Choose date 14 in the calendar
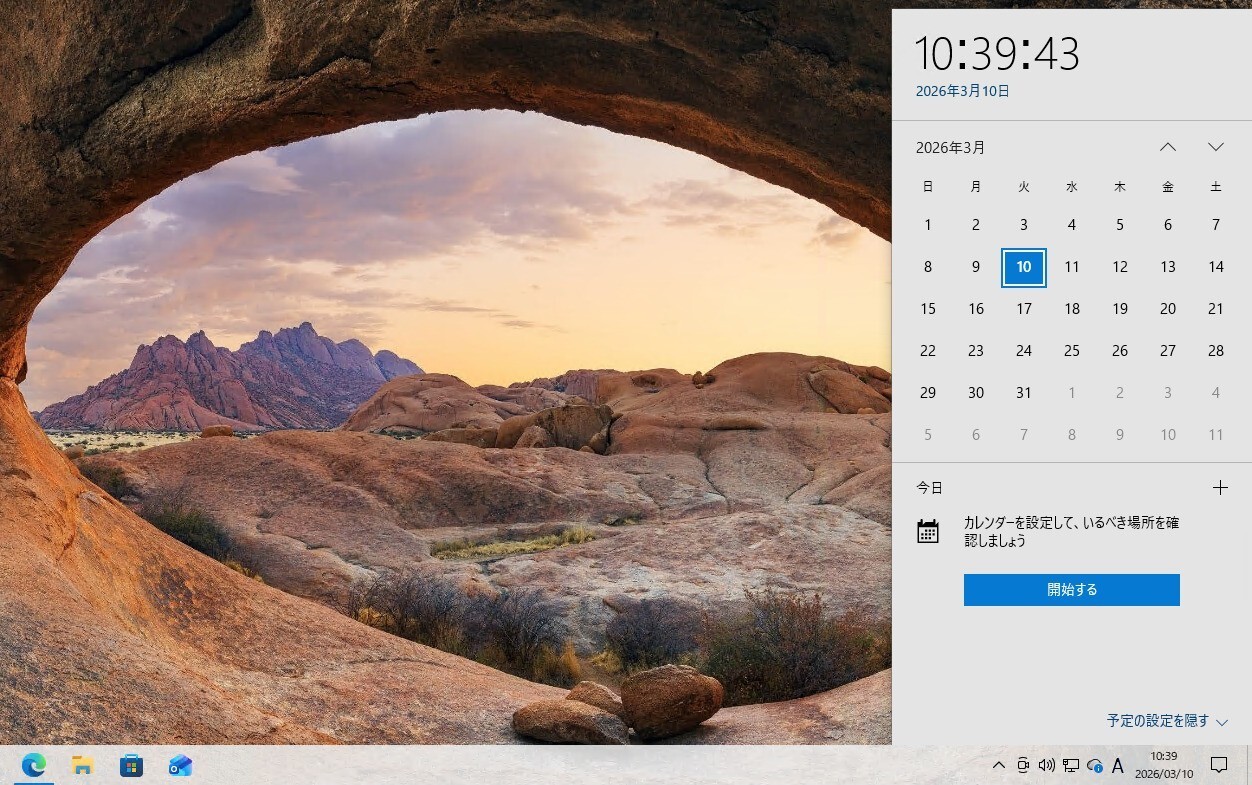Viewport: 1252px width, 785px height. [1216, 267]
